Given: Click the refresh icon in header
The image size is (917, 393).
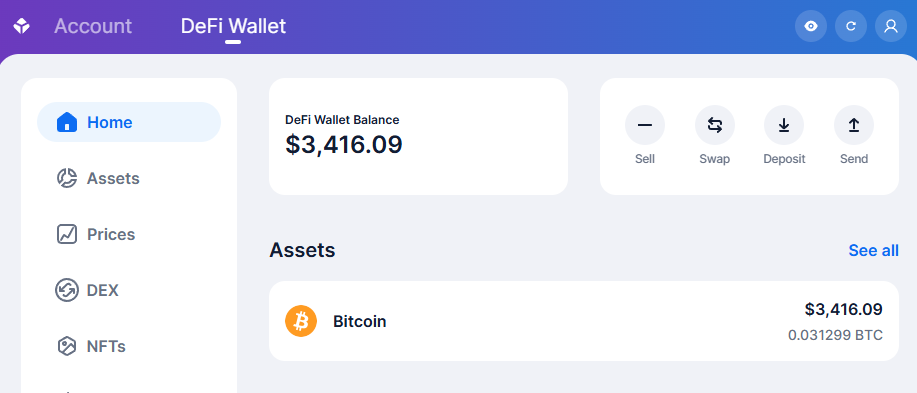Looking at the screenshot, I should pos(851,26).
